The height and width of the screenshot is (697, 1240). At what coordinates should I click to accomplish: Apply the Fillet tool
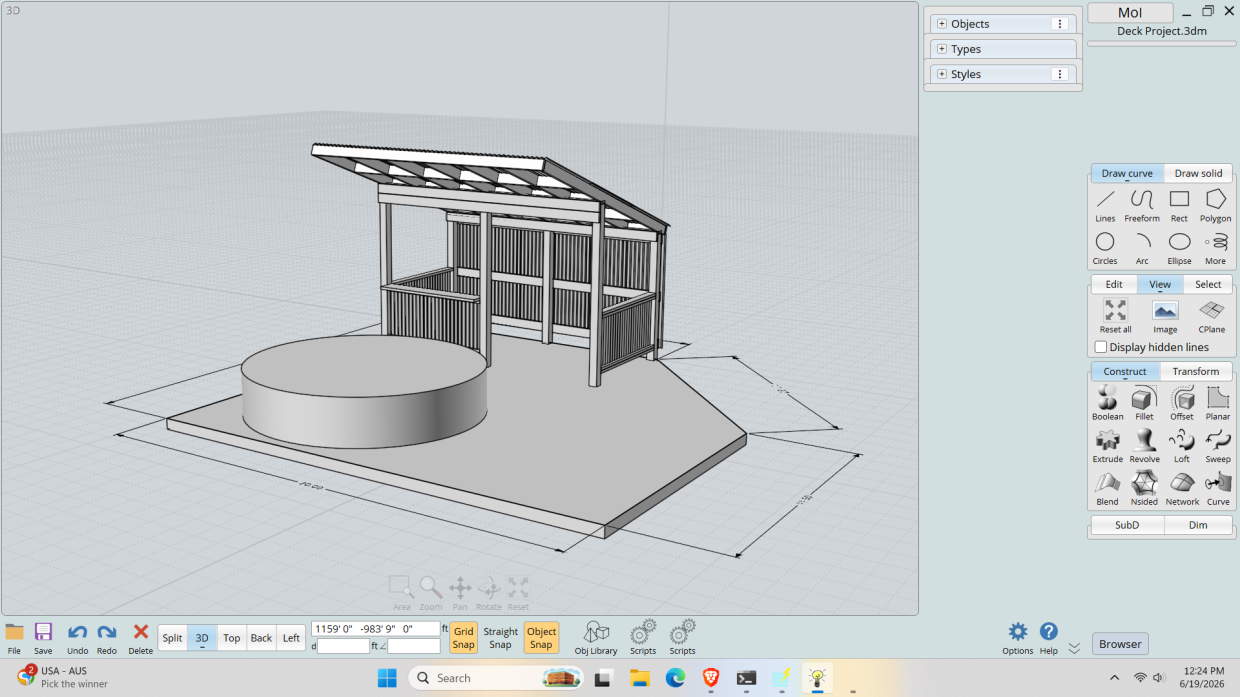click(x=1144, y=403)
